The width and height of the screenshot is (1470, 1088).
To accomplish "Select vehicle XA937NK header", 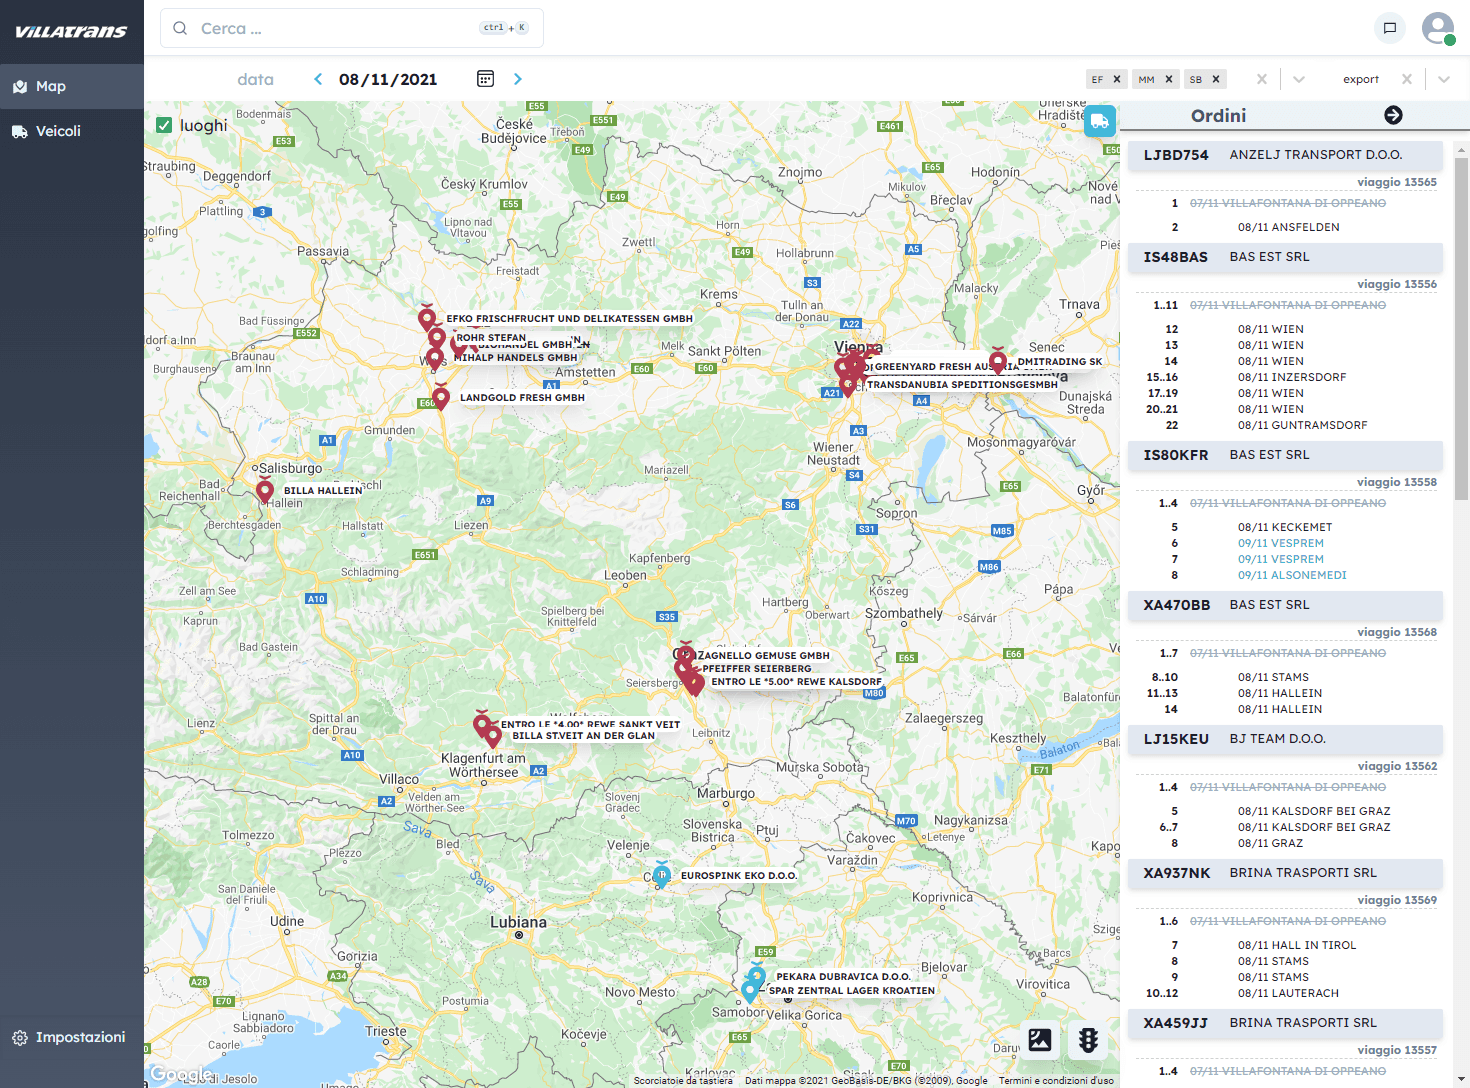I will [x=1285, y=873].
